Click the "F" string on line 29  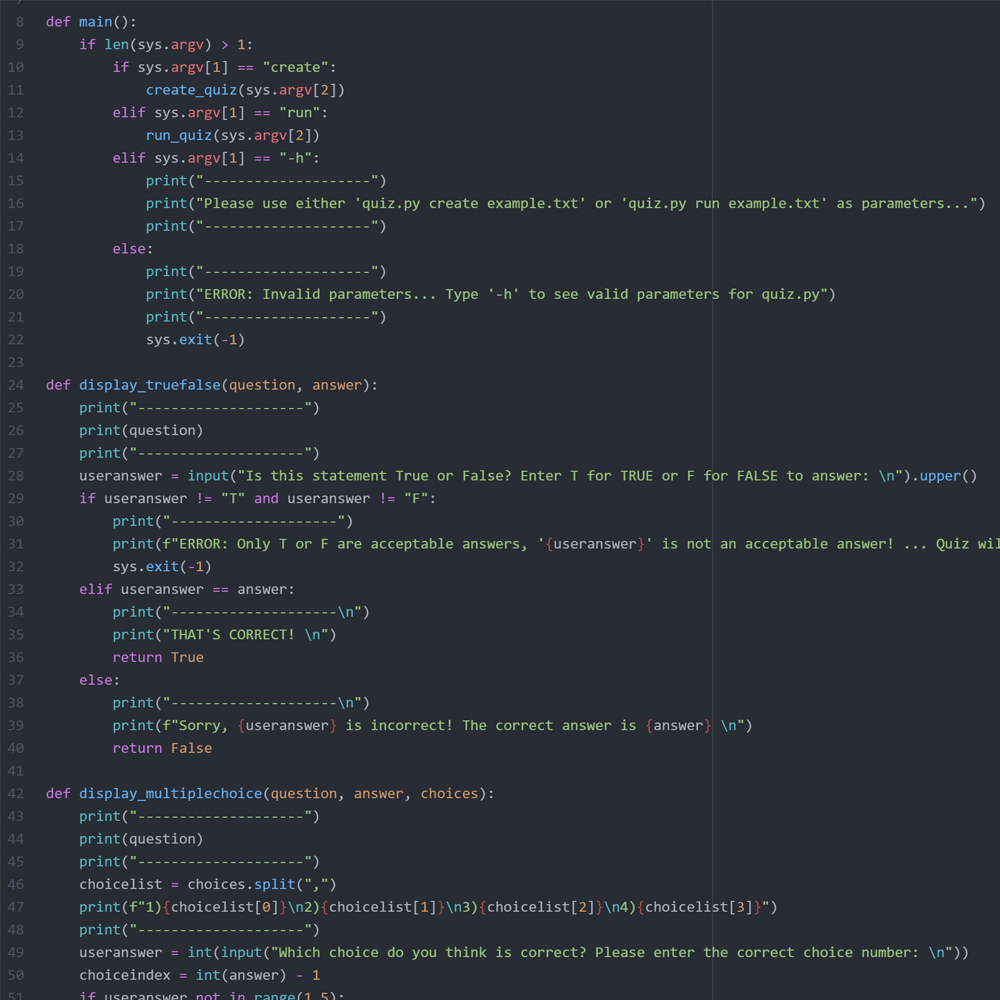point(416,499)
